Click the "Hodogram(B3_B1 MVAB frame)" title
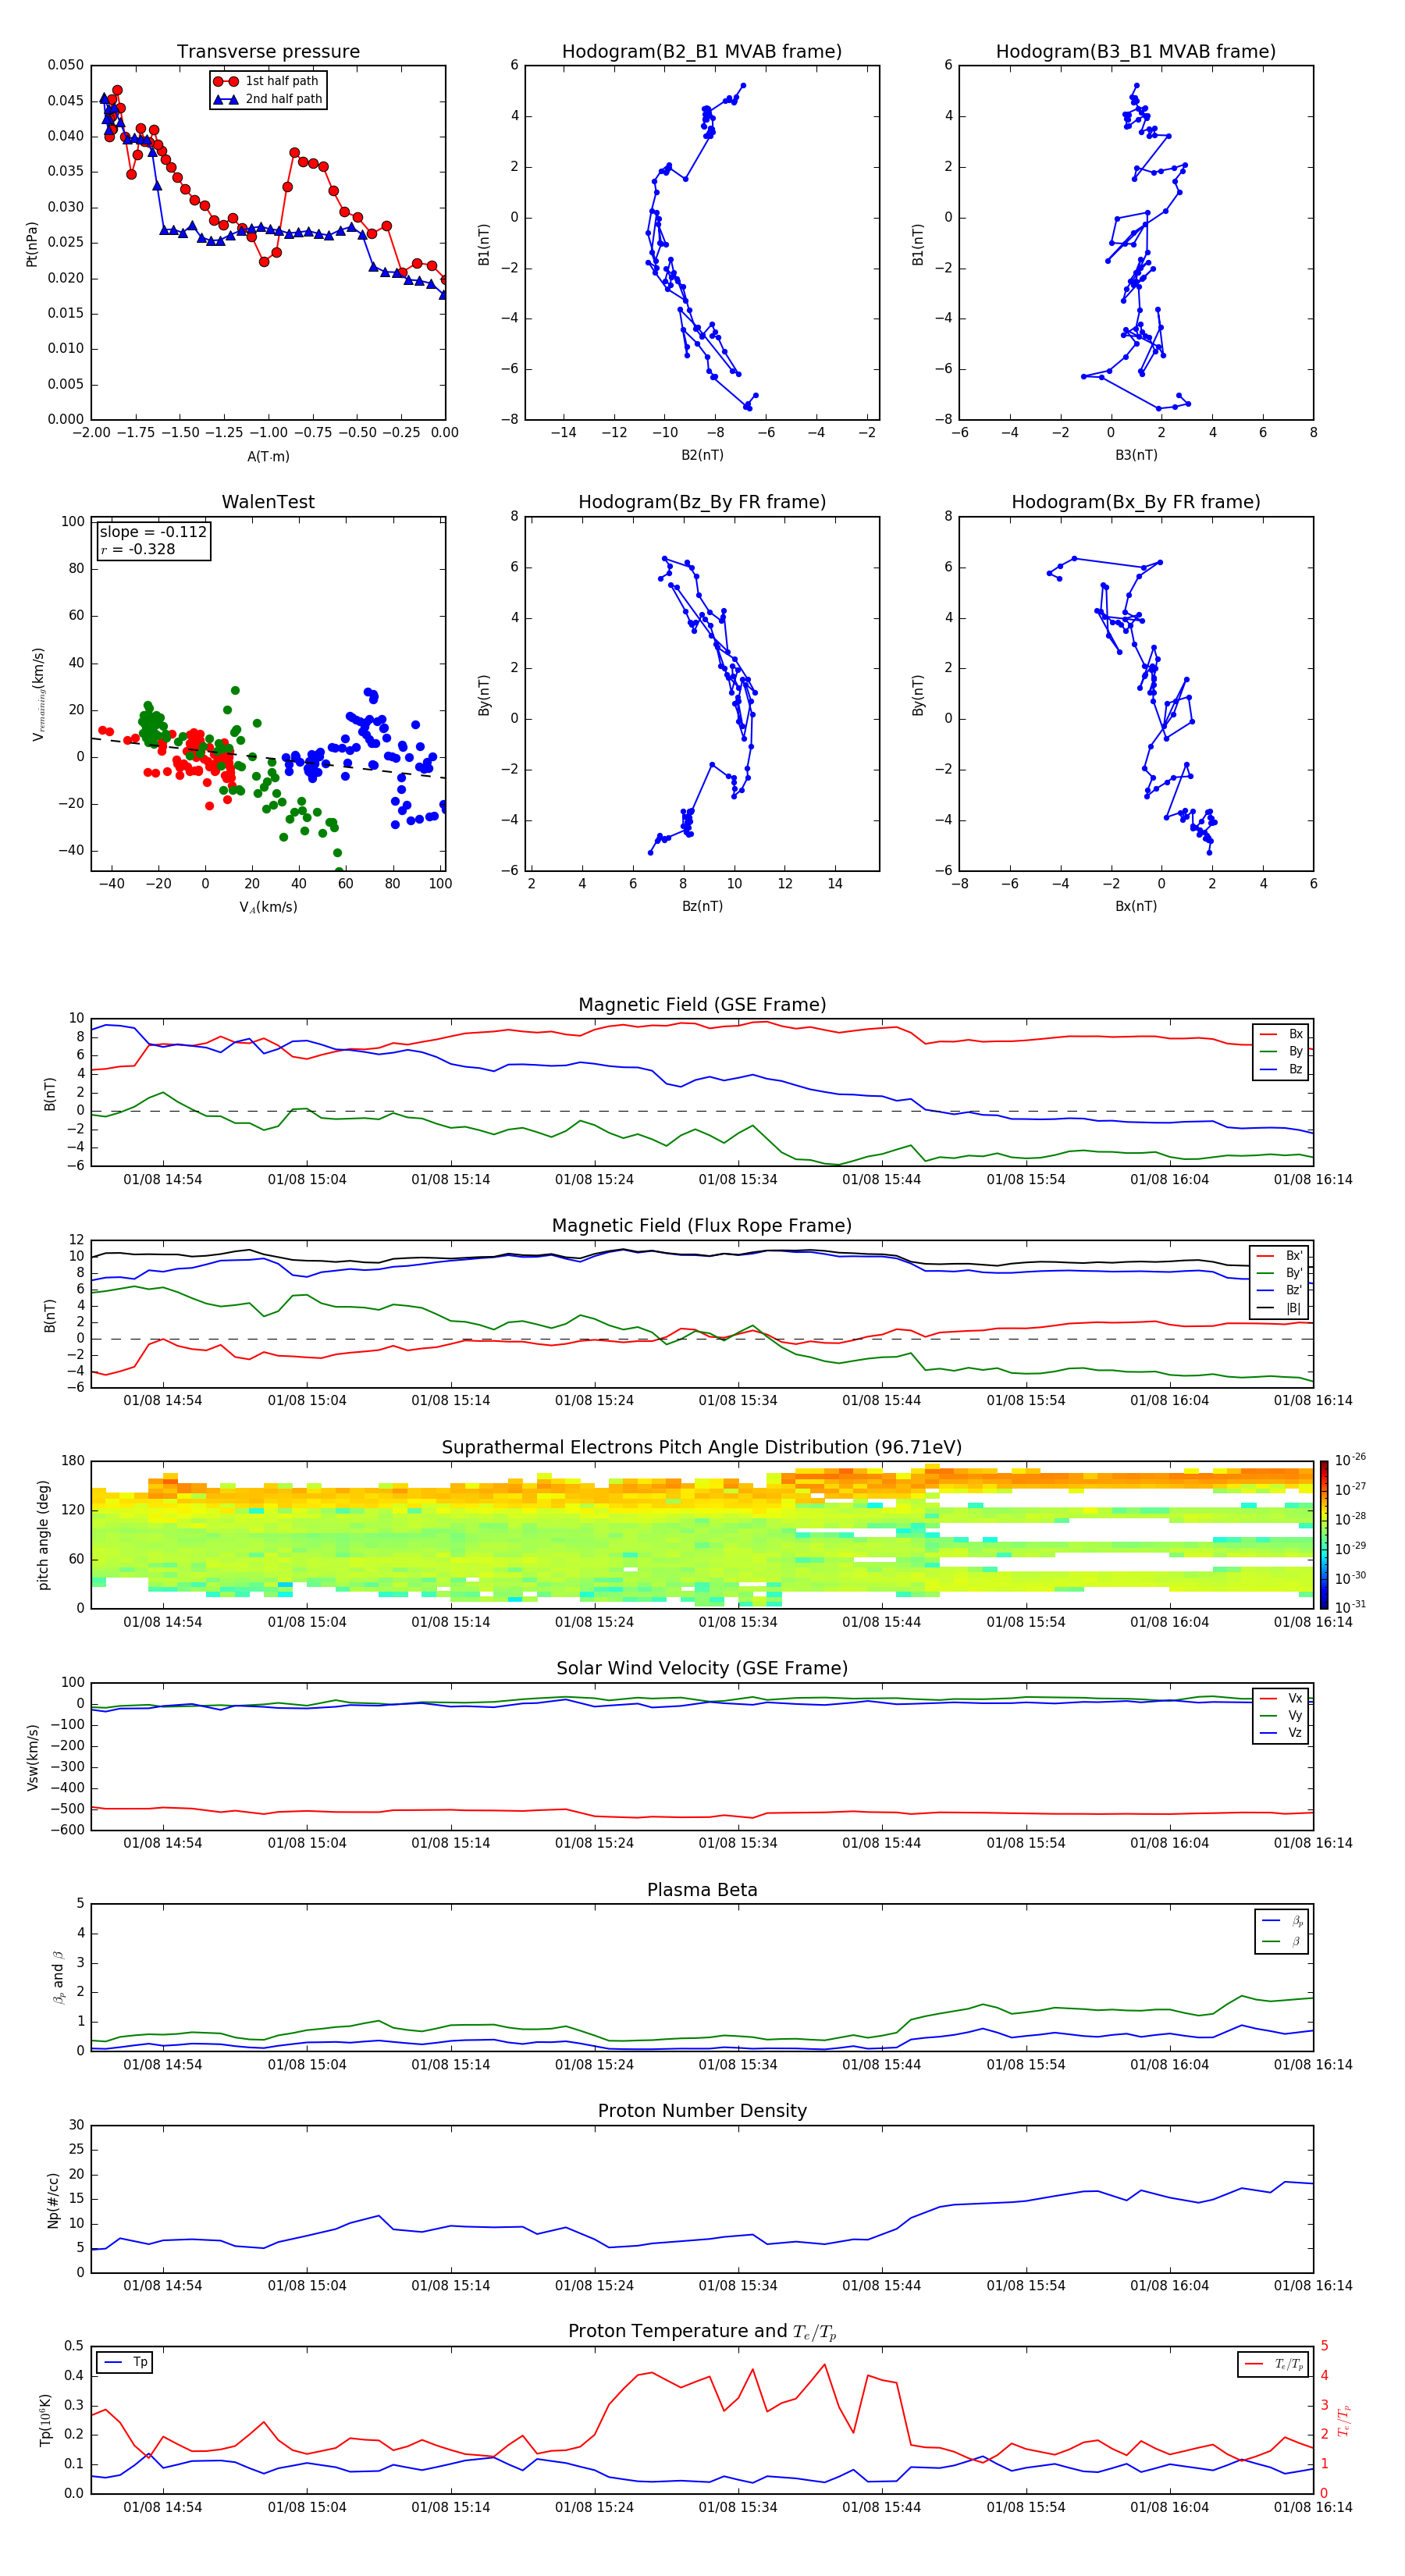The image size is (1405, 2576). pos(1136,52)
